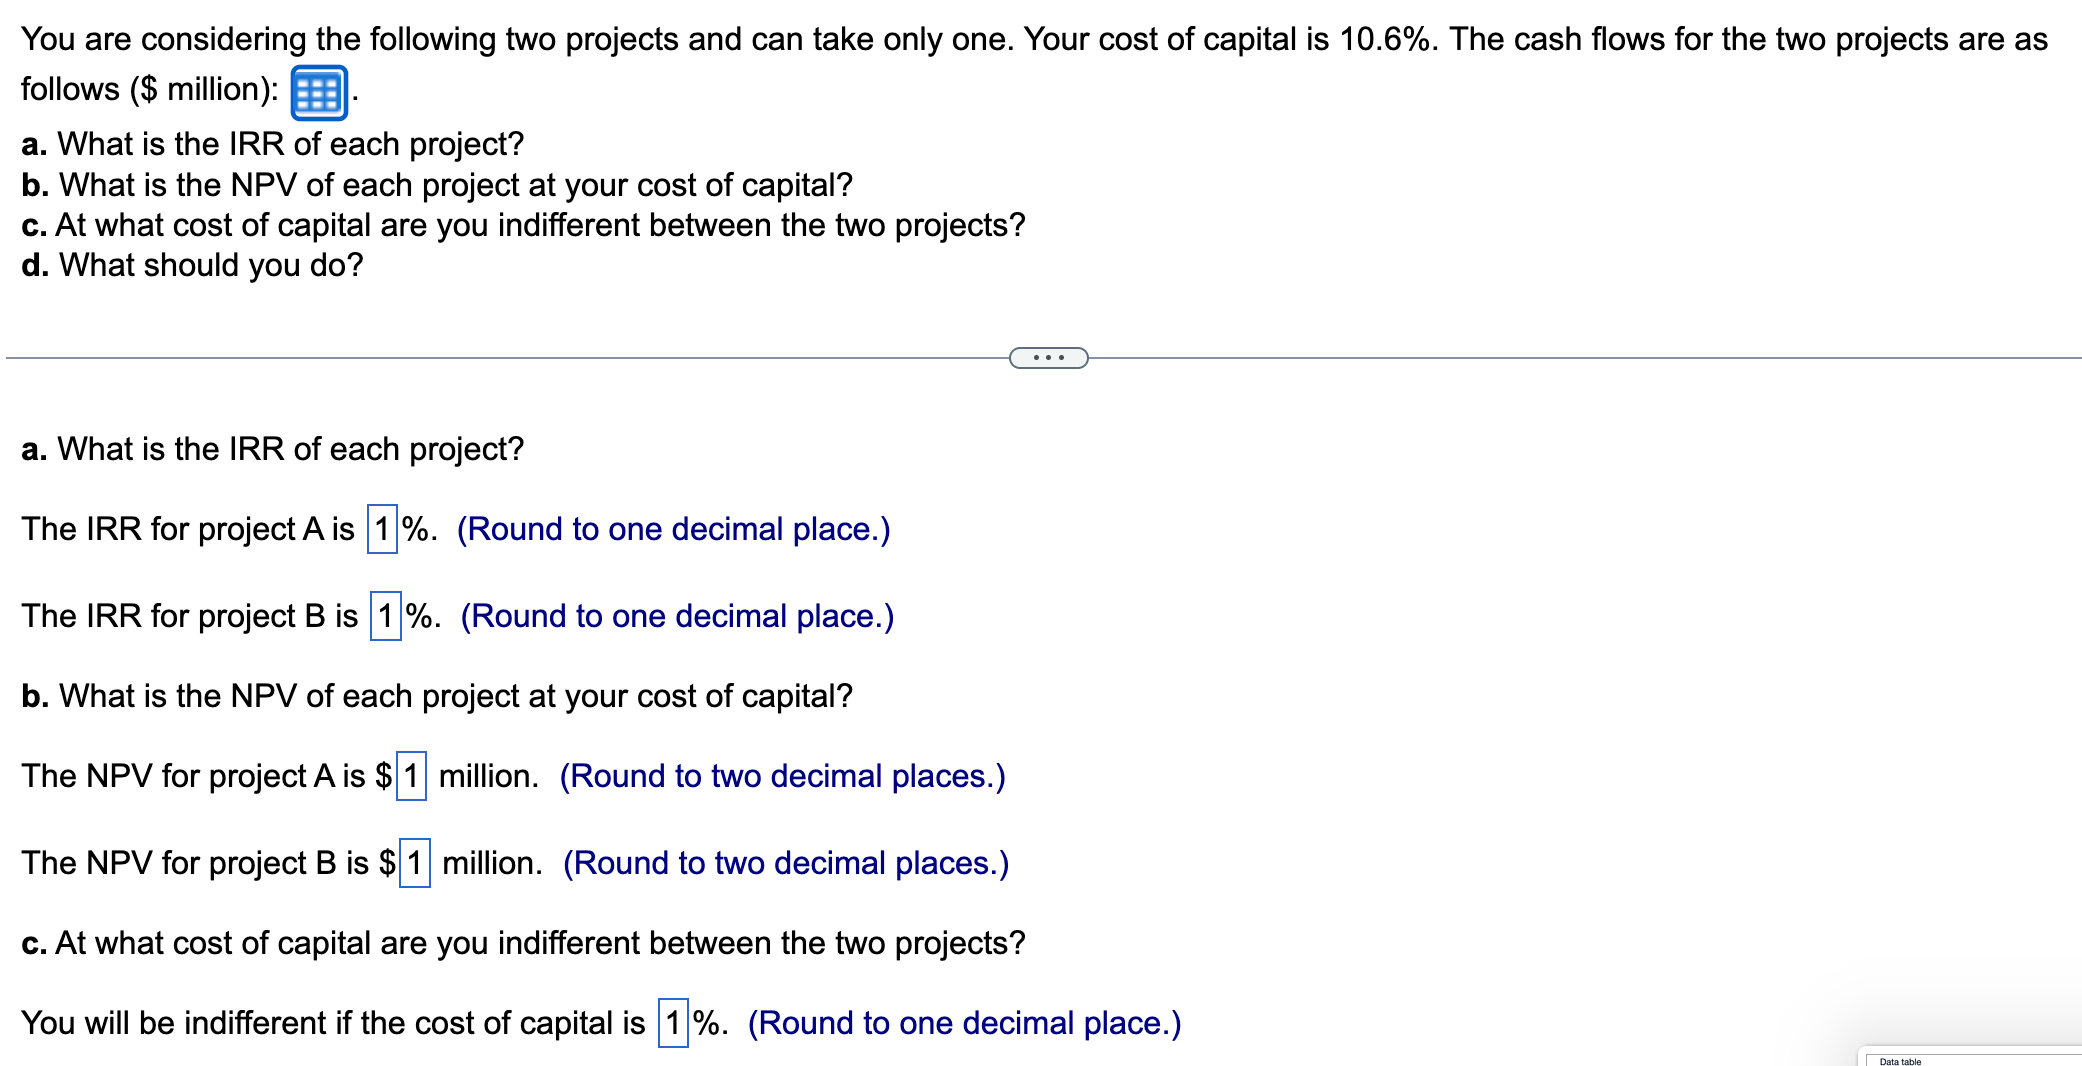Select the IRR input field for project B
Image resolution: width=2082 pixels, height=1066 pixels.
pos(384,615)
